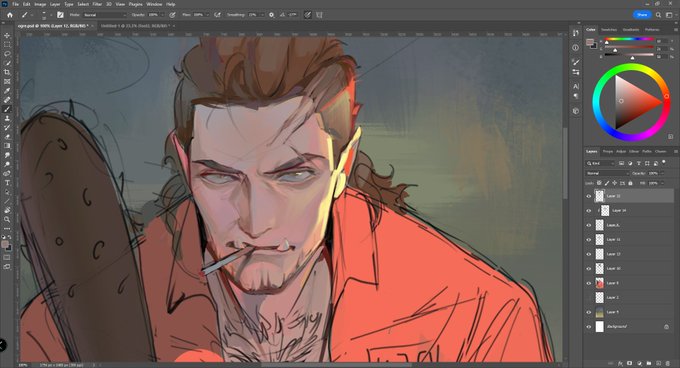Select the Crop tool
This screenshot has width=680, height=368.
tap(7, 72)
